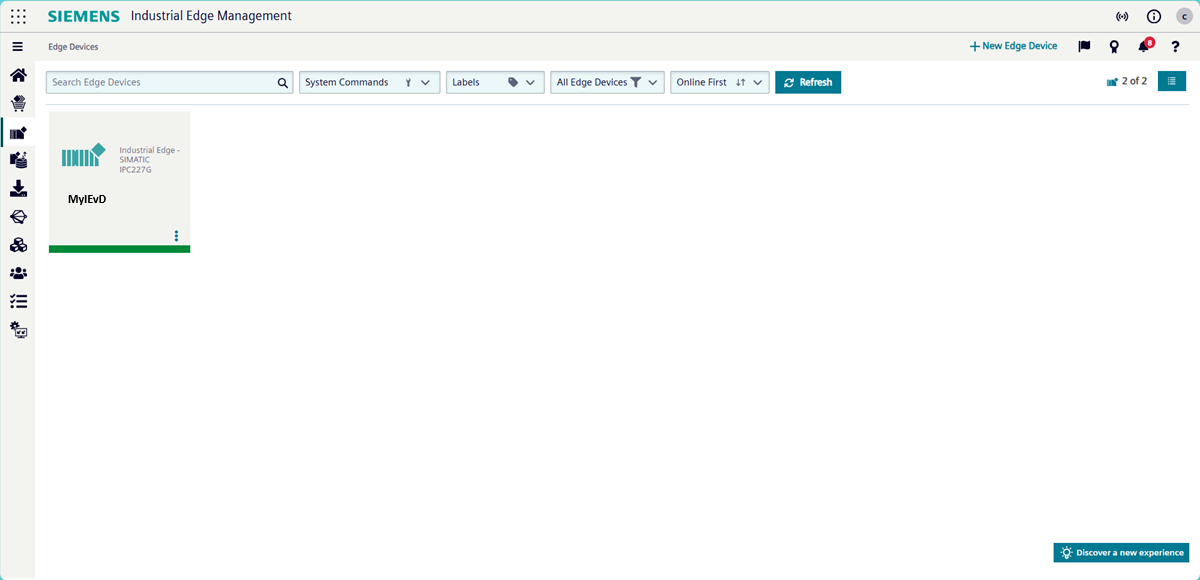The height and width of the screenshot is (580, 1200).
Task: Open the Downloads section in the sidebar
Action: pos(17,188)
